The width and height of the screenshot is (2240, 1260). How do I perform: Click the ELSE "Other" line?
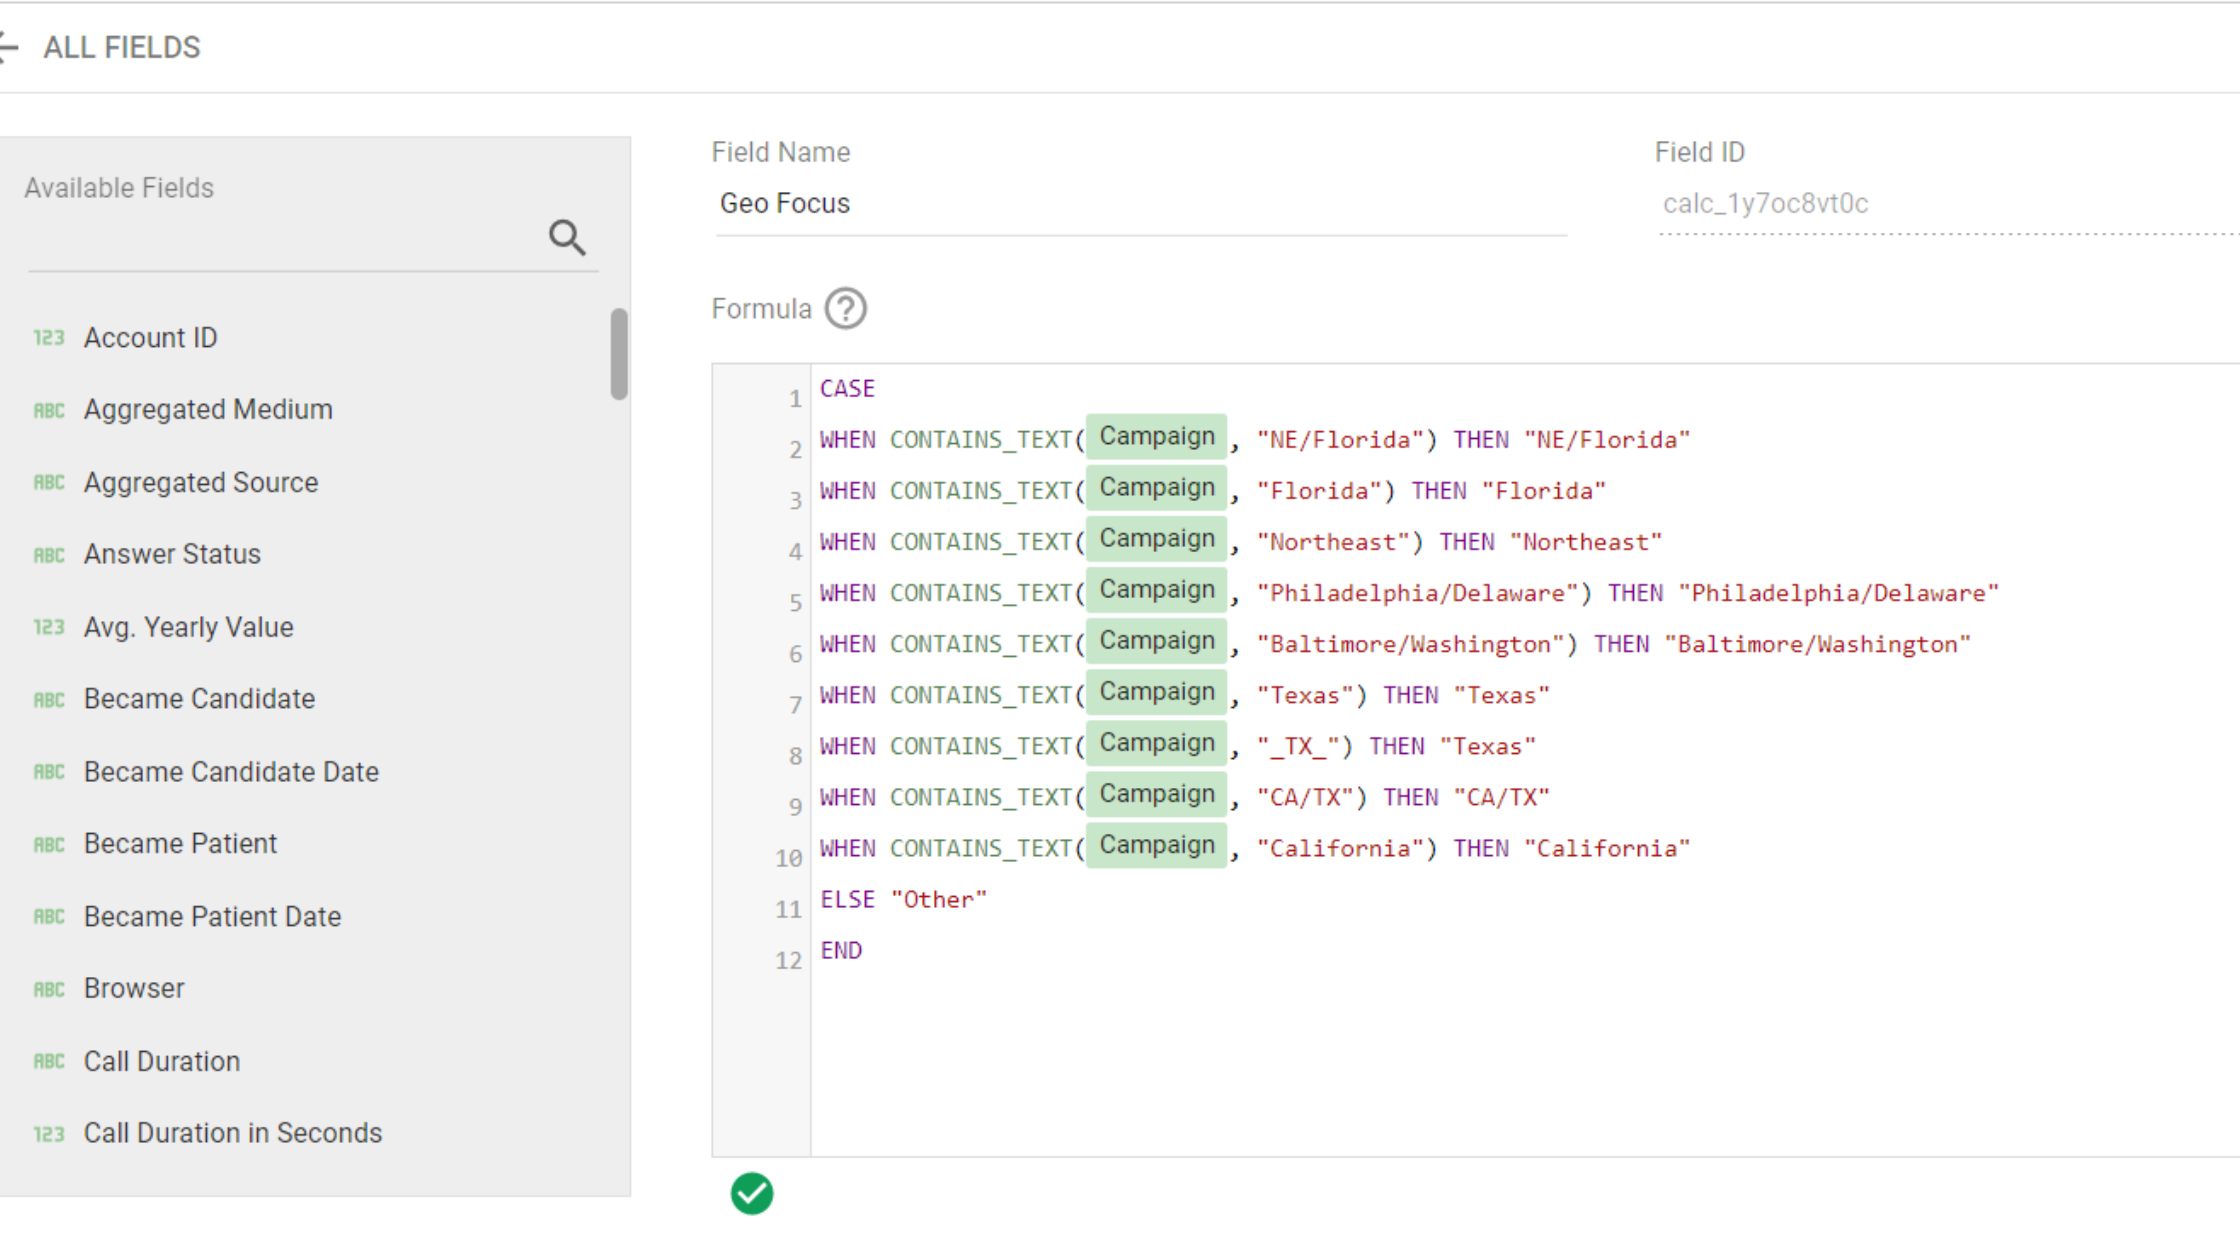[904, 900]
